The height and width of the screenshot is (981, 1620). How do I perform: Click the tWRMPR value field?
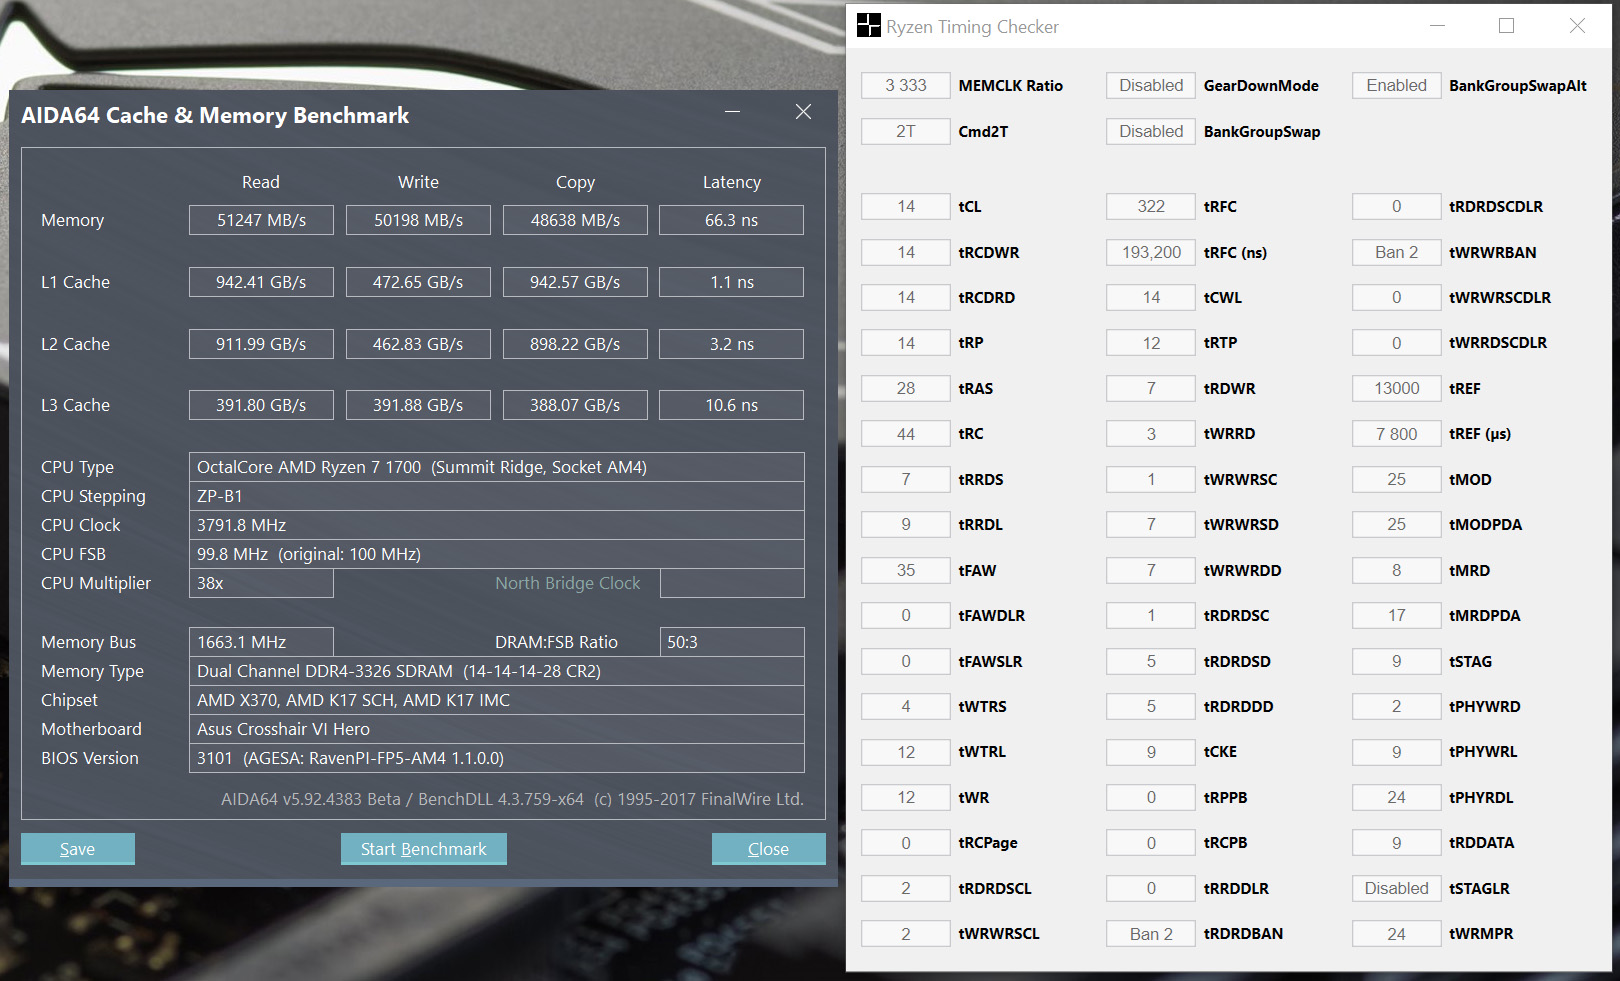pyautogui.click(x=1397, y=934)
